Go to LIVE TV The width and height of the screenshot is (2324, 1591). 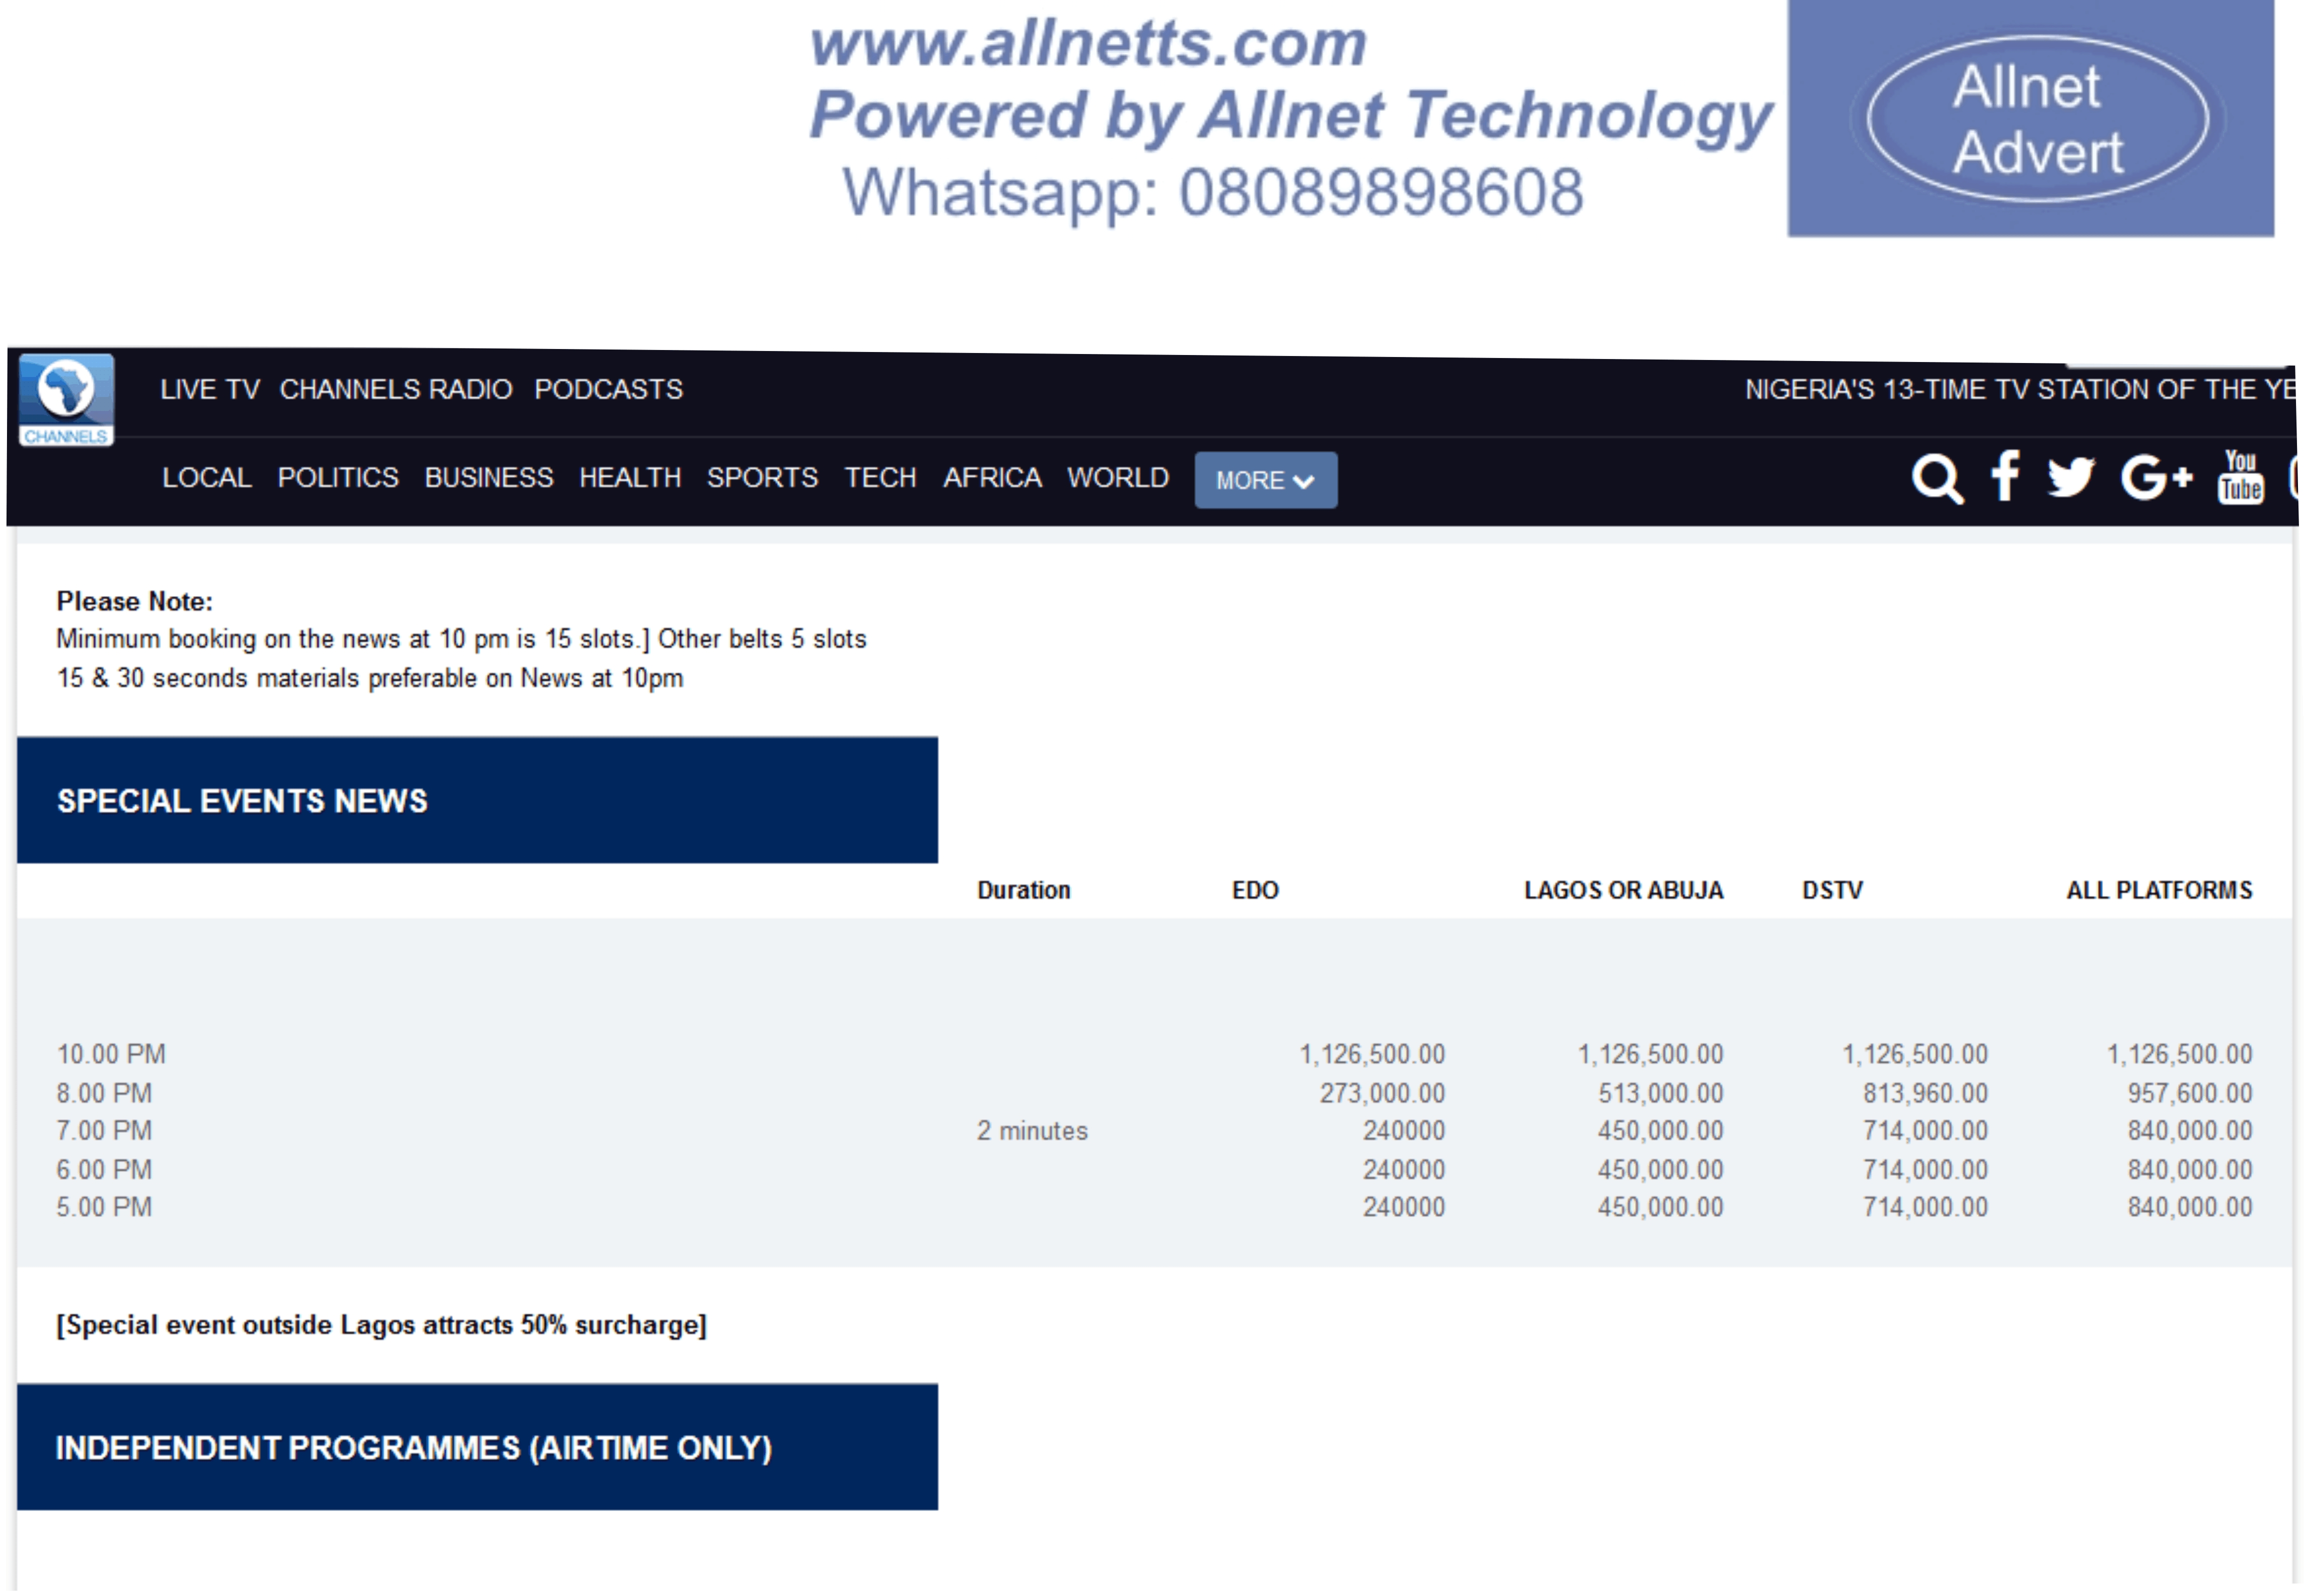click(x=210, y=390)
